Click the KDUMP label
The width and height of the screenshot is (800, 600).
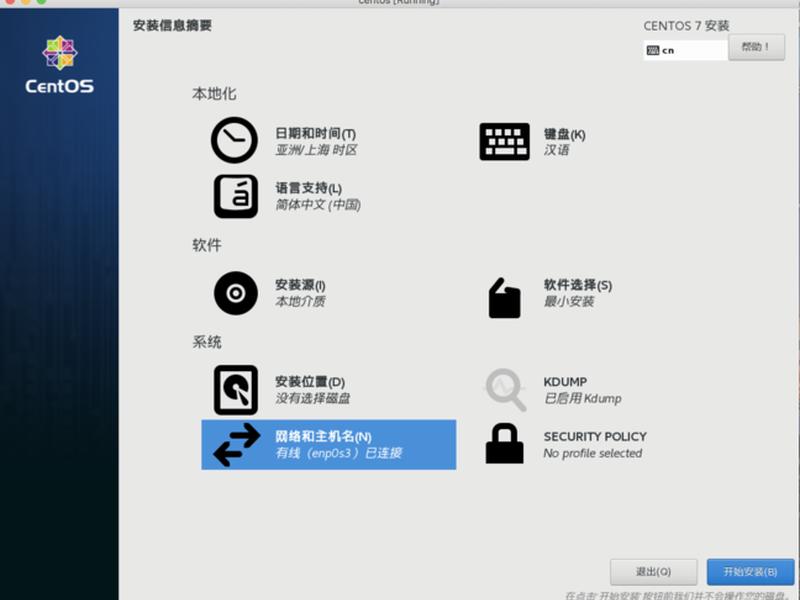pos(565,382)
